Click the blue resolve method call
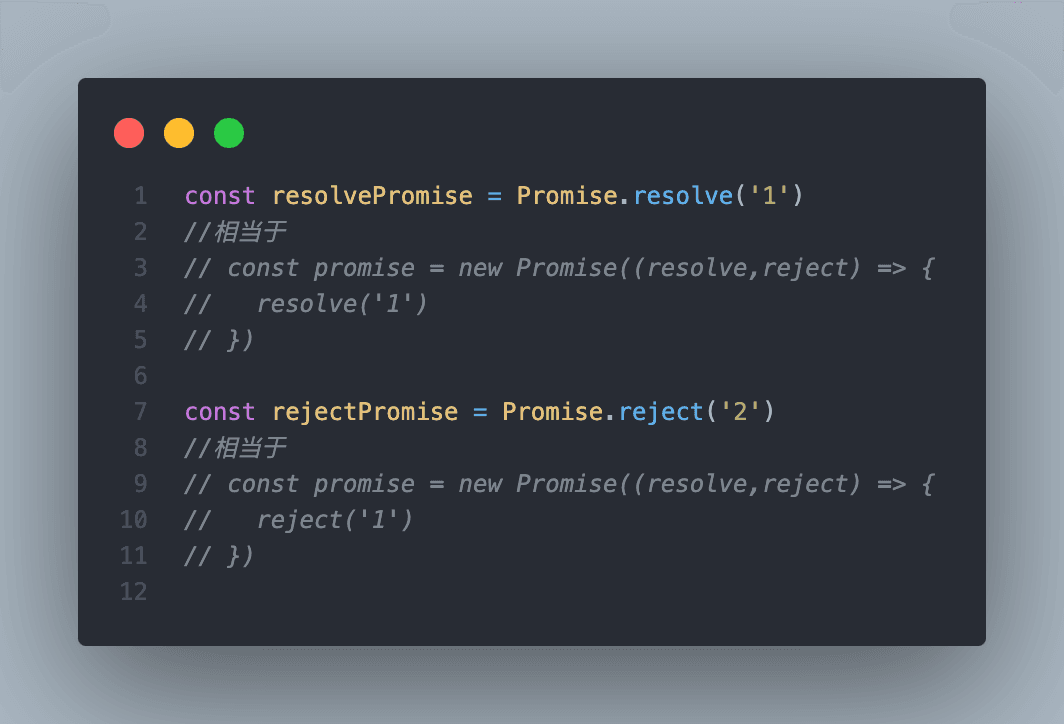 [x=683, y=195]
